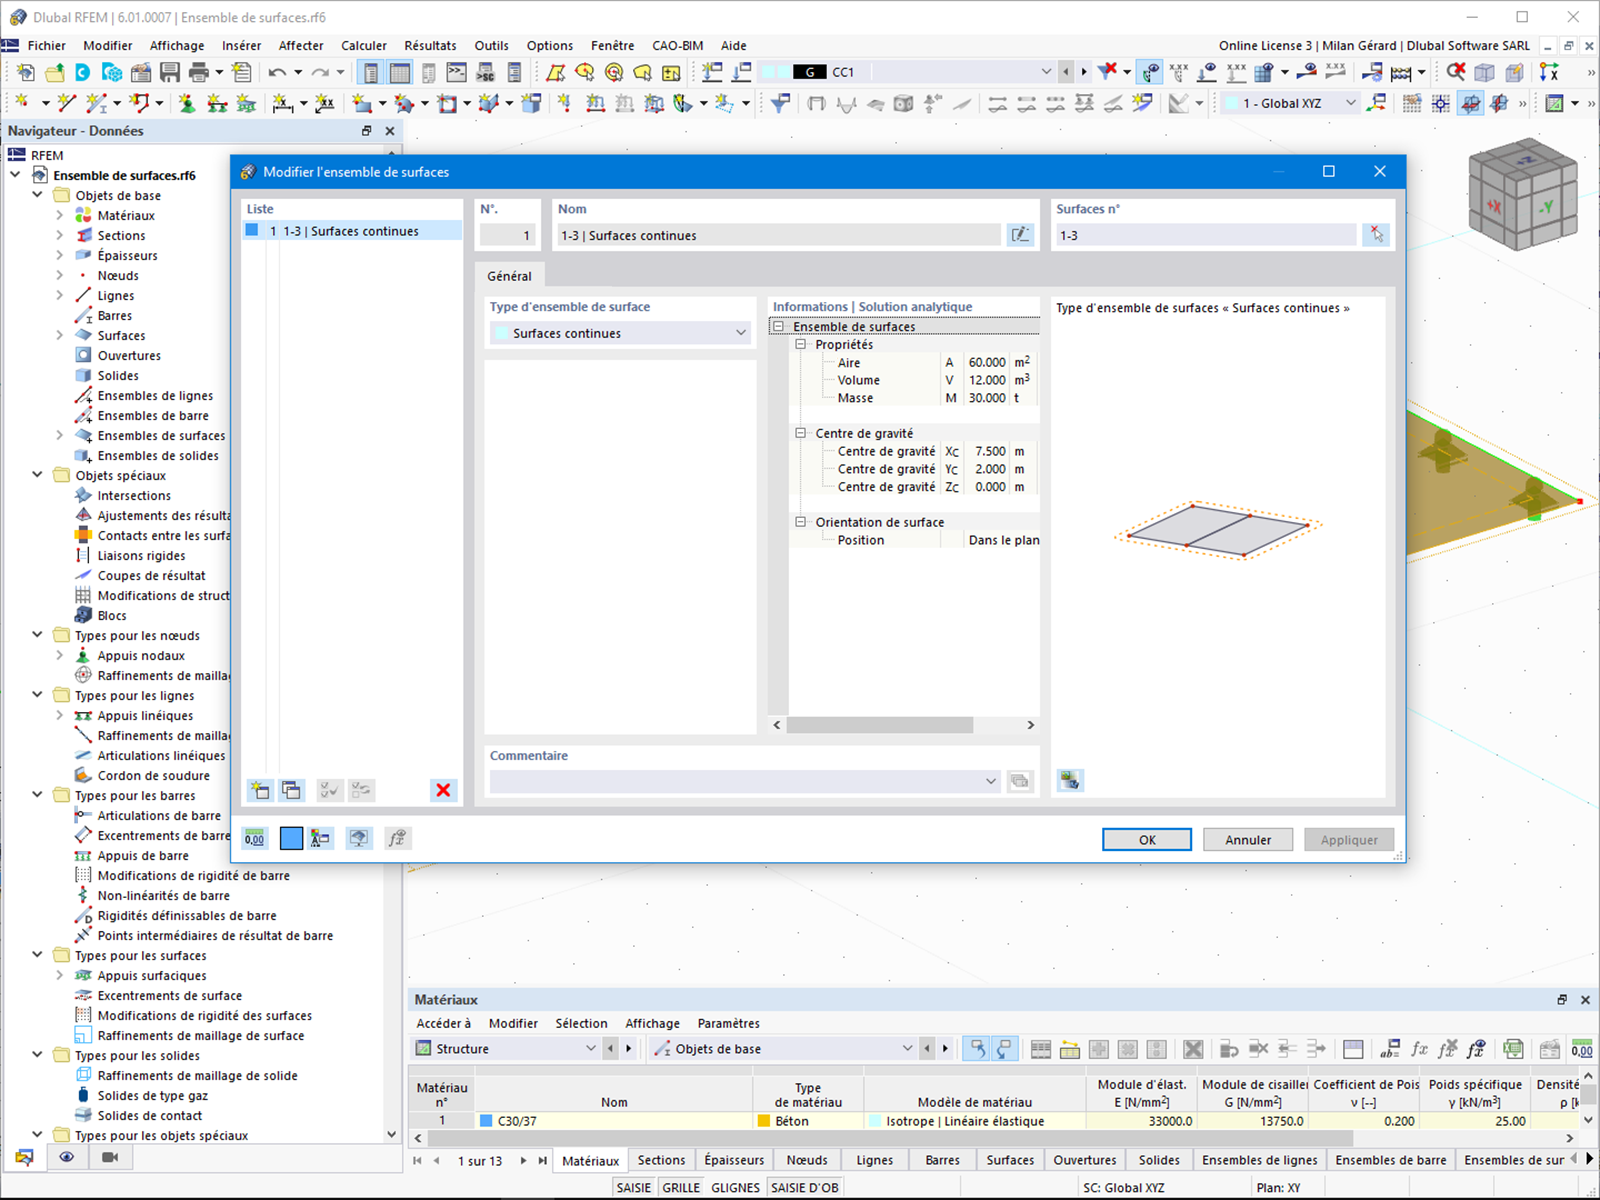Click the data tab icon at Navigator bottom
The height and width of the screenshot is (1200, 1600).
24,1157
